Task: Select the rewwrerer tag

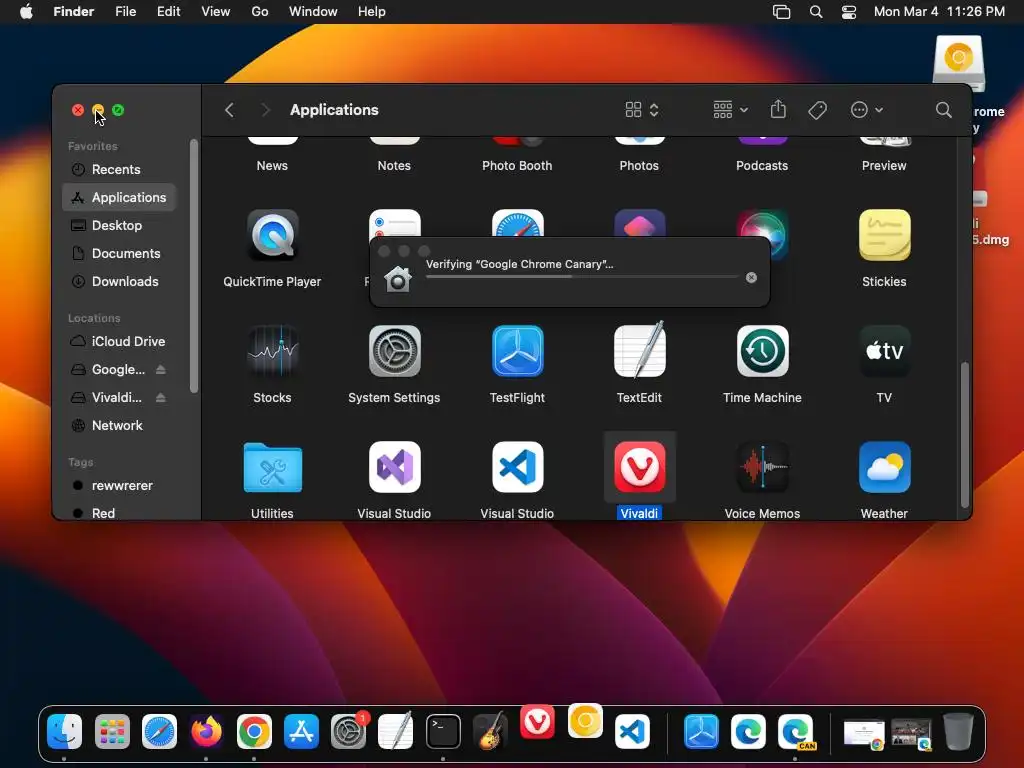Action: (x=119, y=486)
